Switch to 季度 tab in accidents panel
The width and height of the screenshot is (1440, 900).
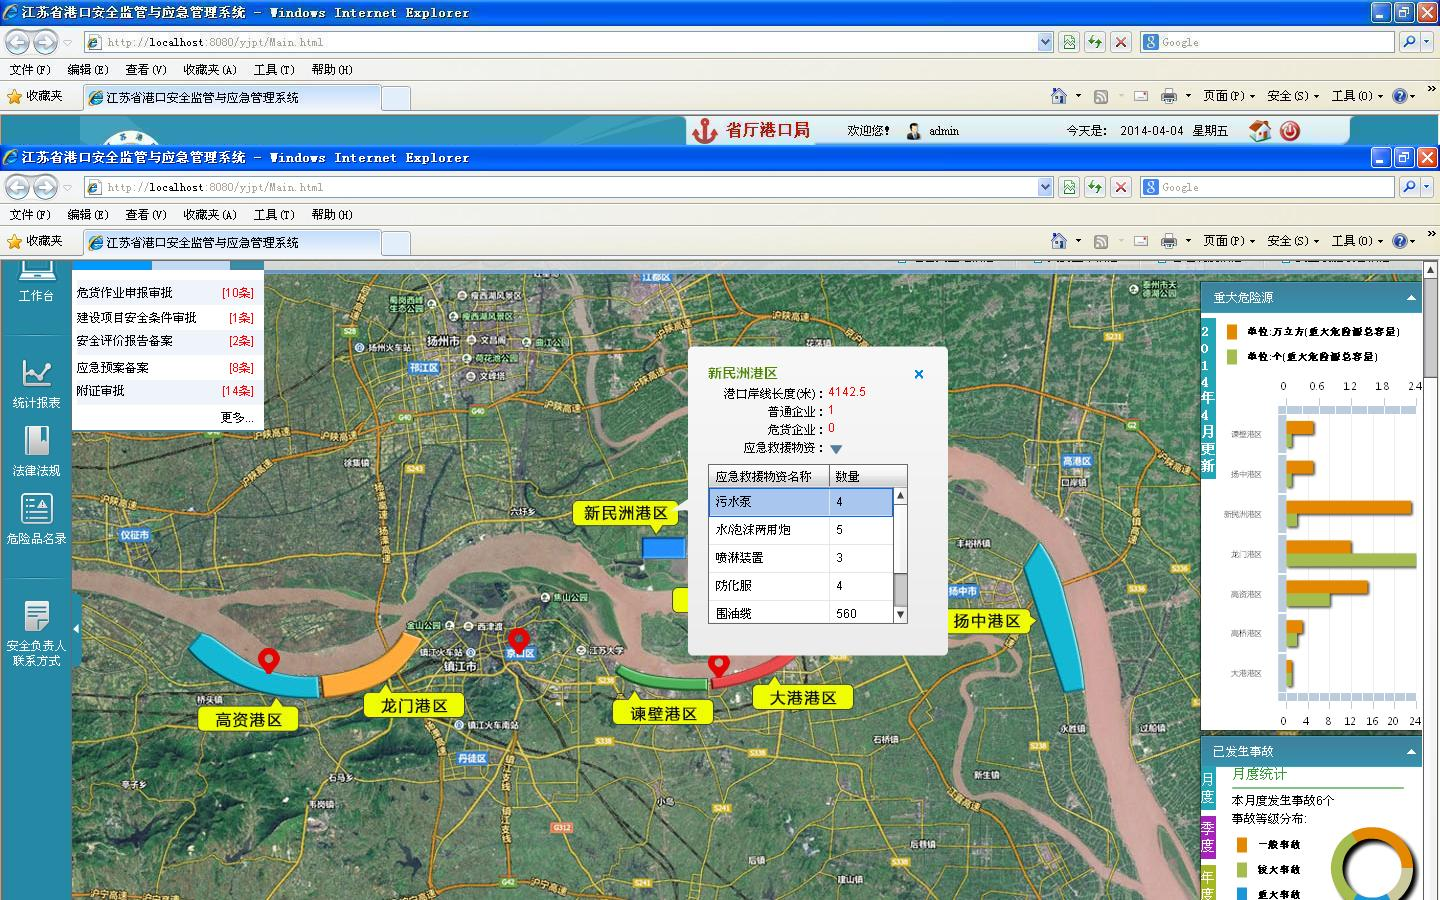[1208, 836]
